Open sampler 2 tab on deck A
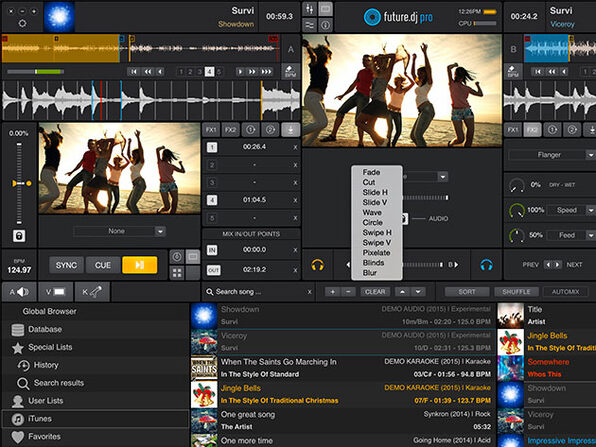 (x=270, y=130)
